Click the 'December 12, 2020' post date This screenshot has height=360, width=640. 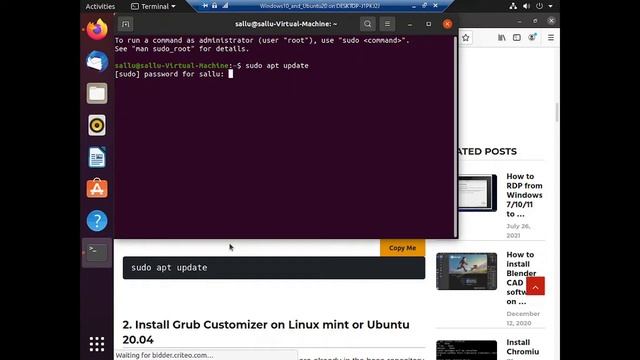click(523, 318)
